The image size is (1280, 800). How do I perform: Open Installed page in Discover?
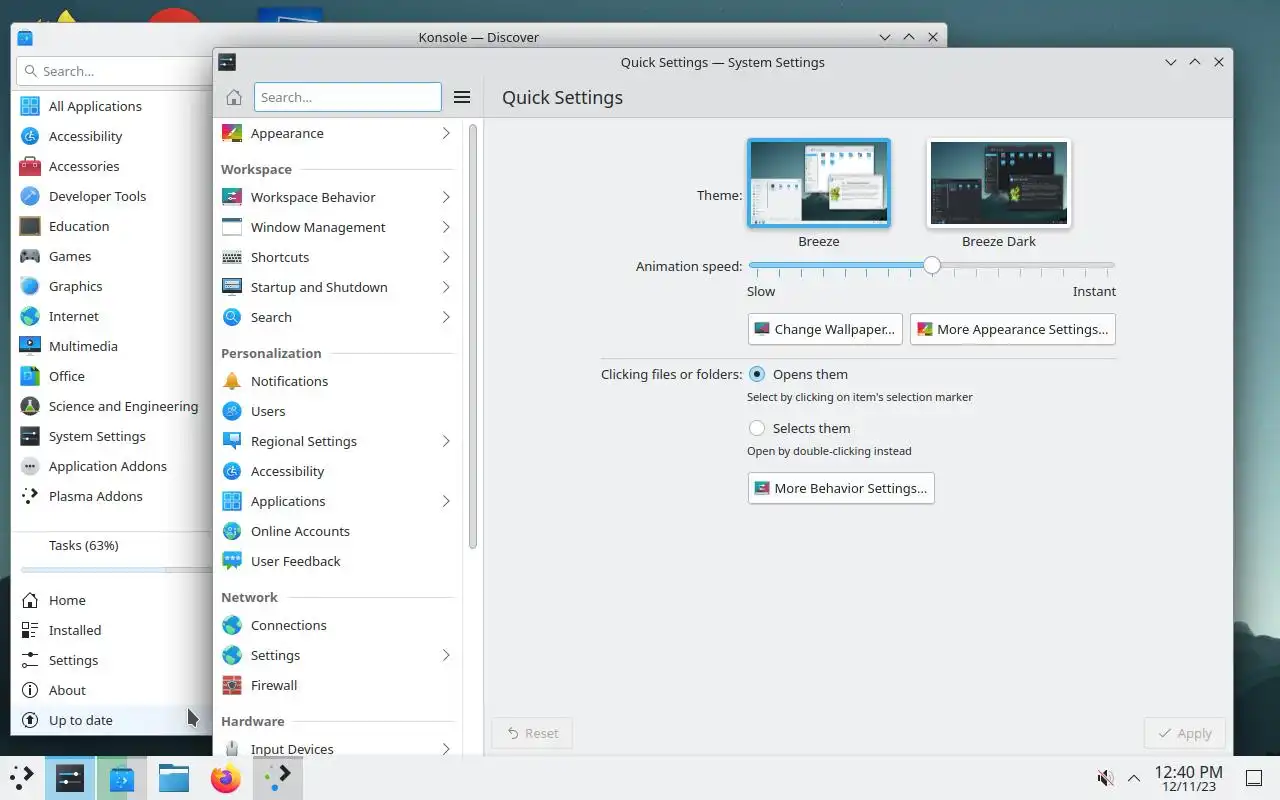point(112,630)
